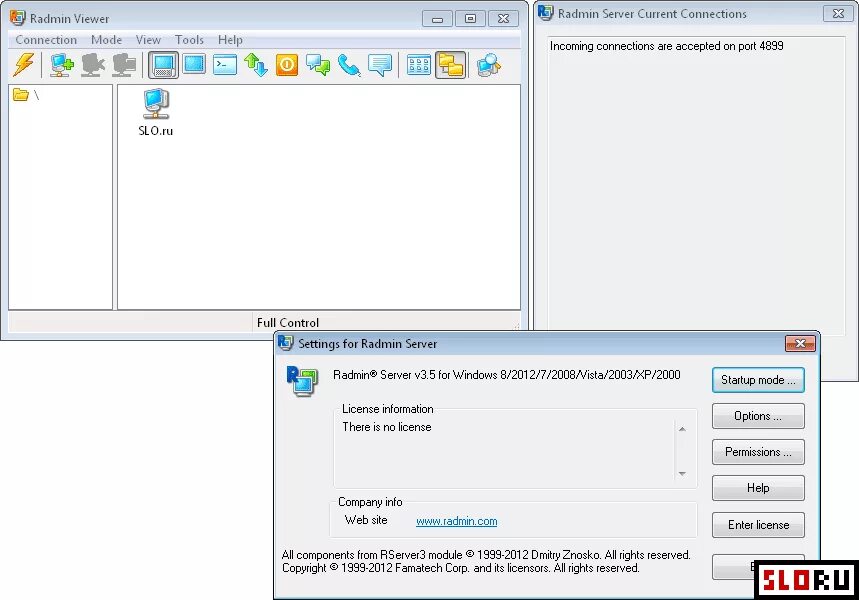This screenshot has width=859, height=600.
Task: Close the Radmin Server Current Connections window
Action: tap(838, 13)
